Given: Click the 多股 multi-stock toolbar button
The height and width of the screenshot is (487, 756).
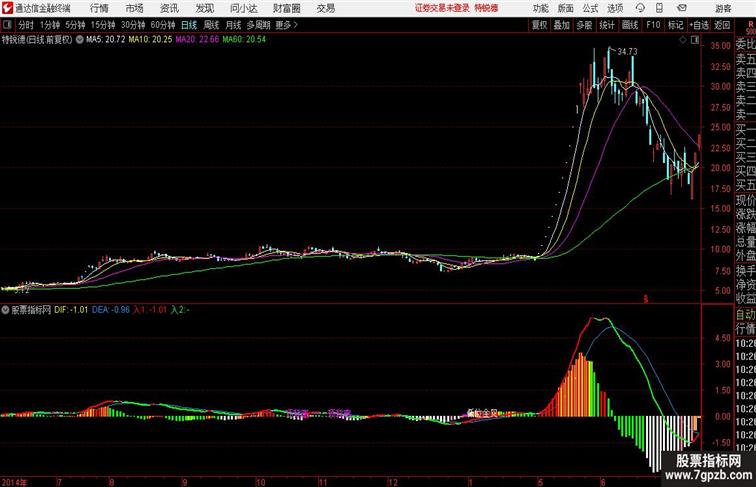Looking at the screenshot, I should click(584, 25).
